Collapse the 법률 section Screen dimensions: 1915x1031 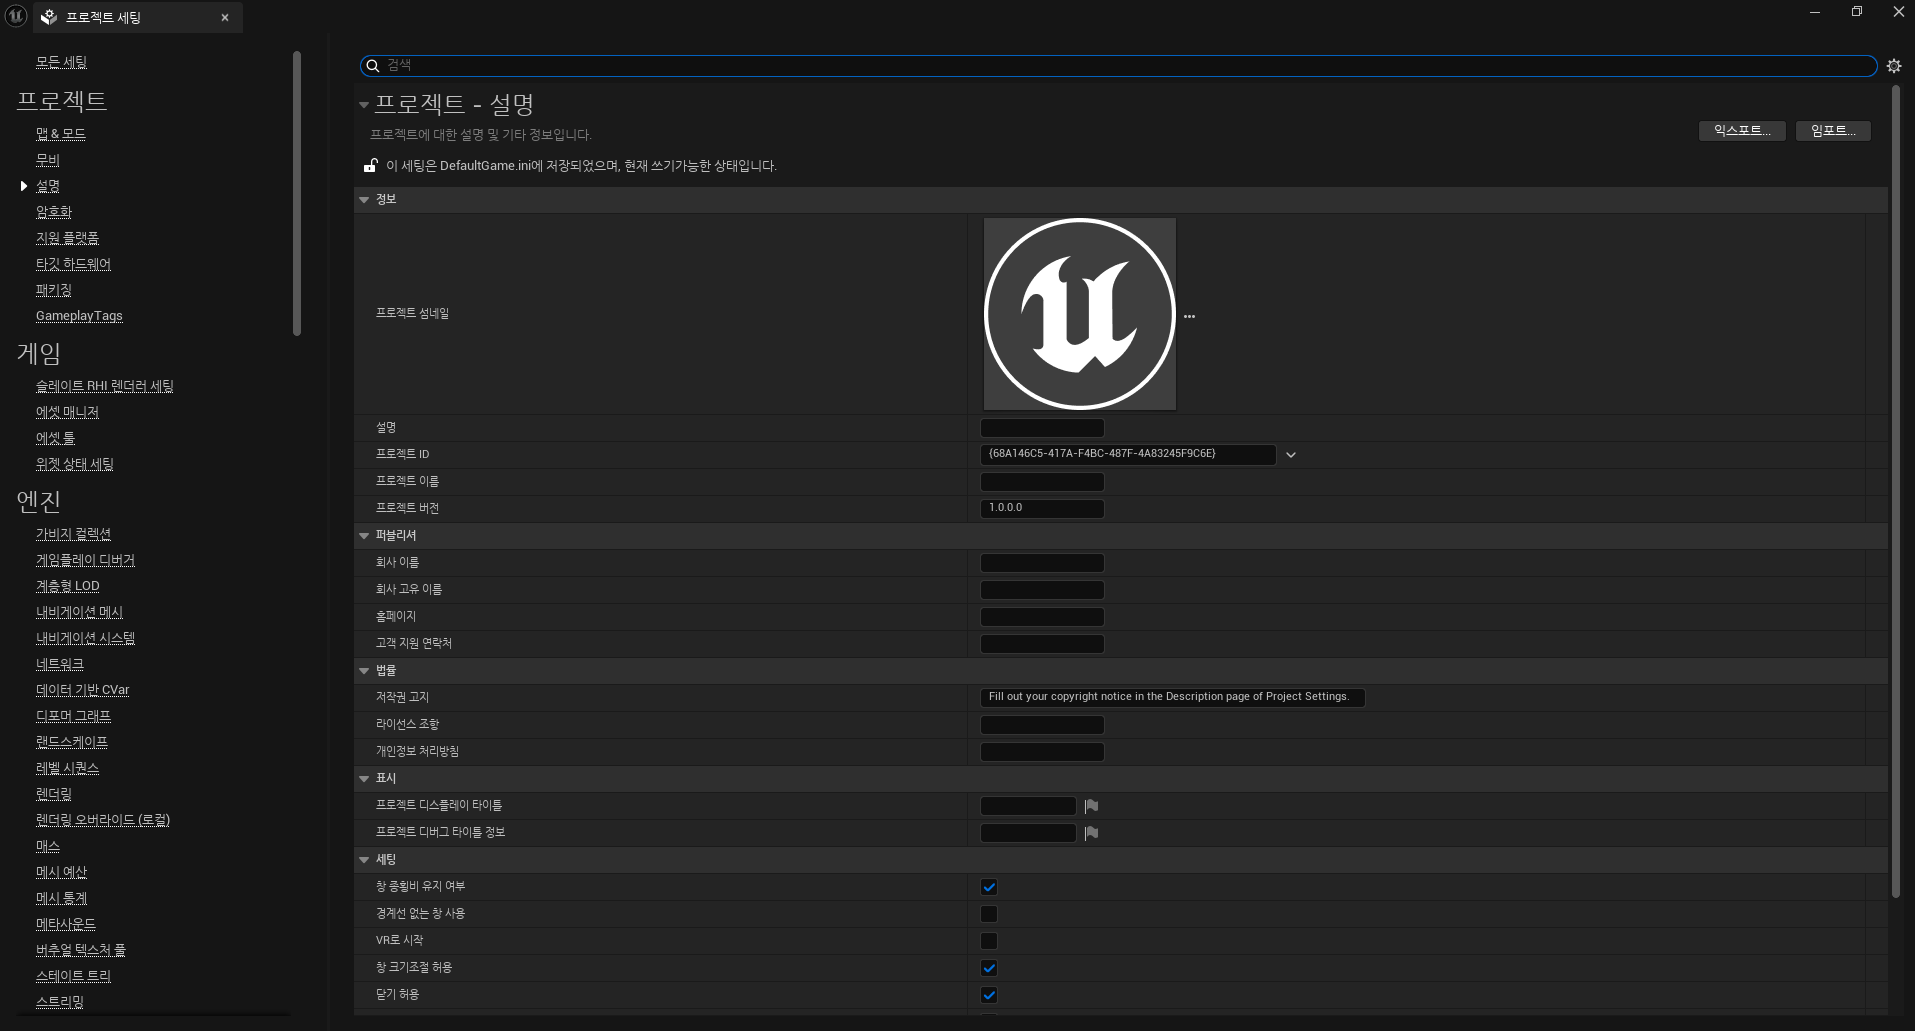click(364, 671)
